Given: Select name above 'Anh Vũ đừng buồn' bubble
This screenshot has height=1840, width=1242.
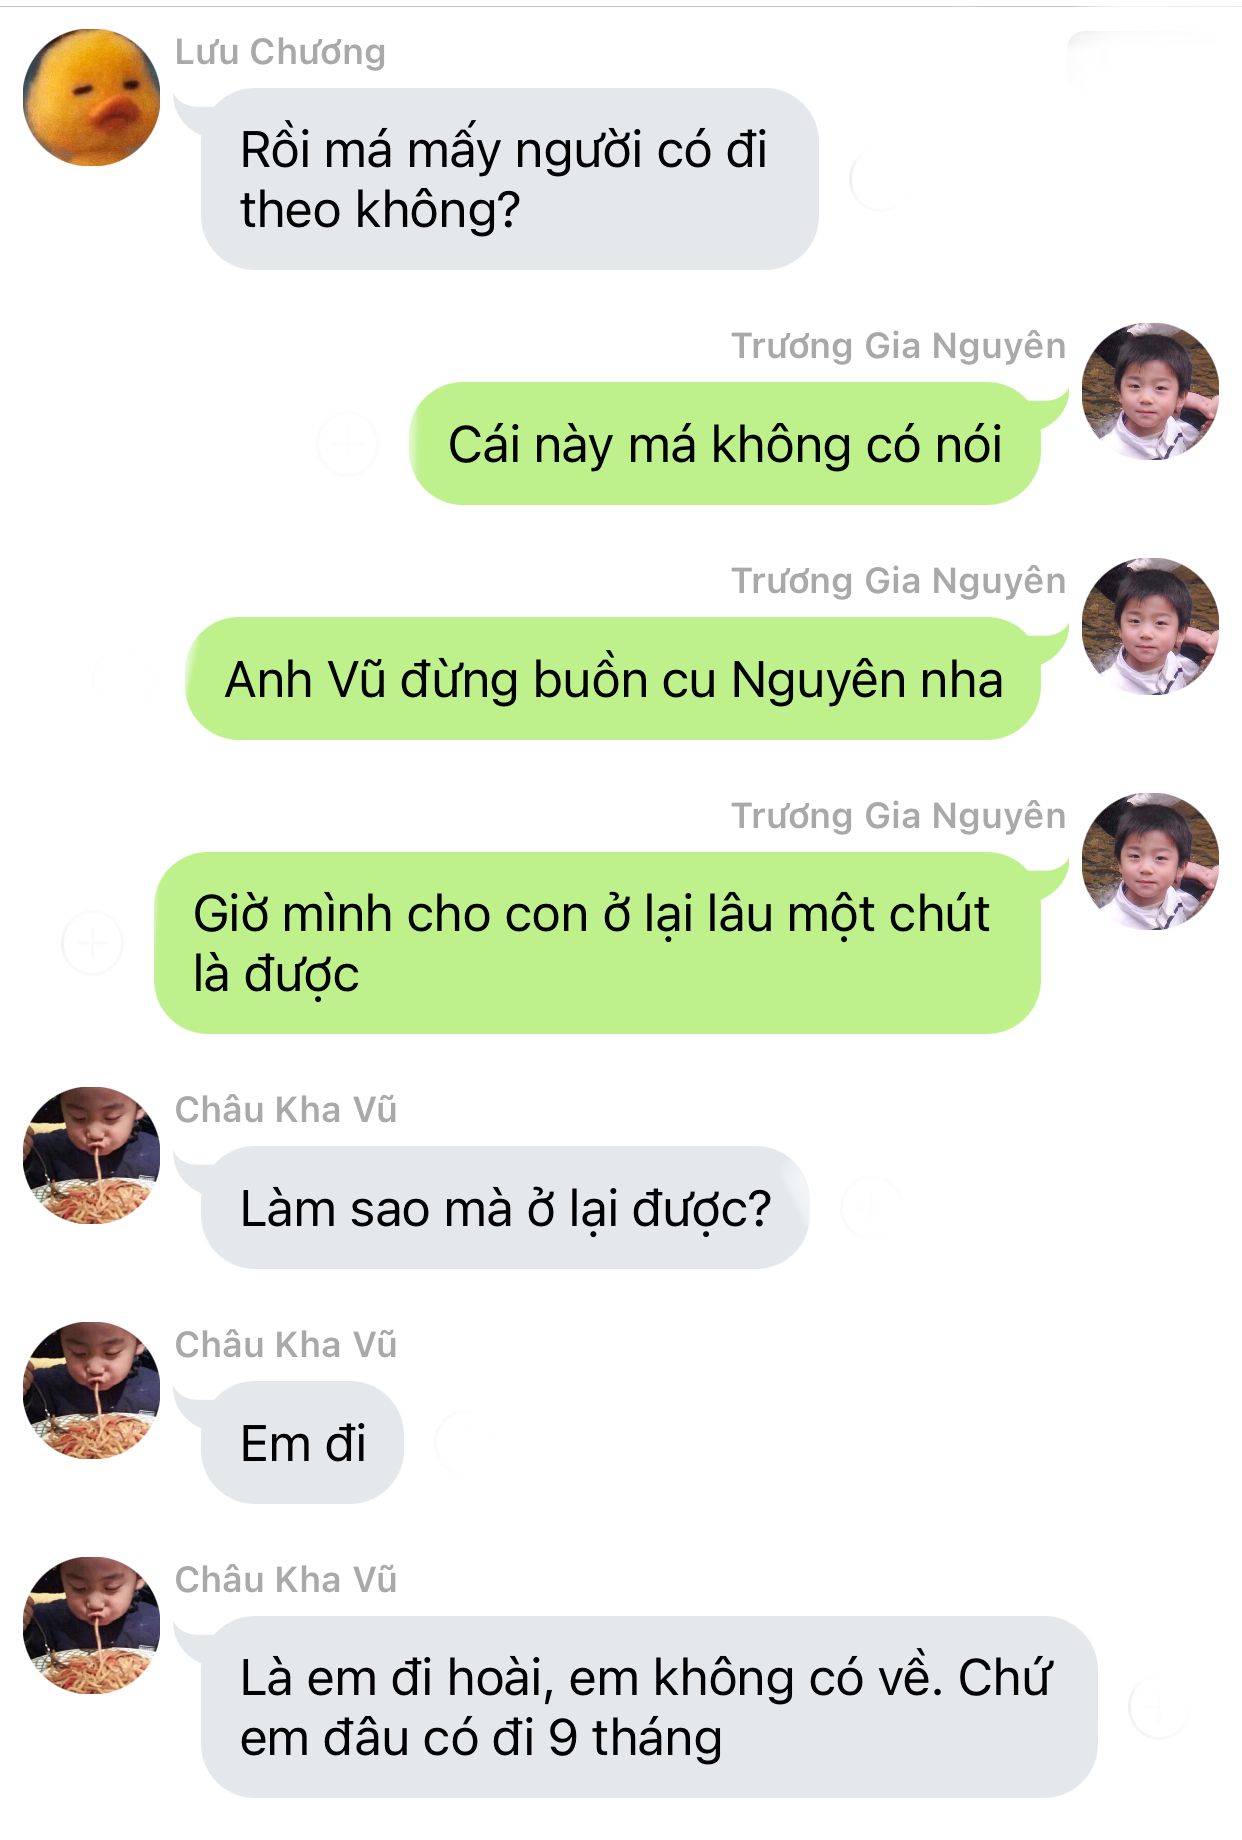Looking at the screenshot, I should (x=898, y=581).
